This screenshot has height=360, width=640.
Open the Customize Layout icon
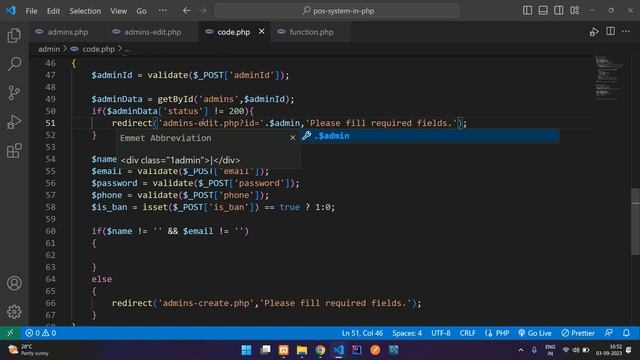click(575, 11)
